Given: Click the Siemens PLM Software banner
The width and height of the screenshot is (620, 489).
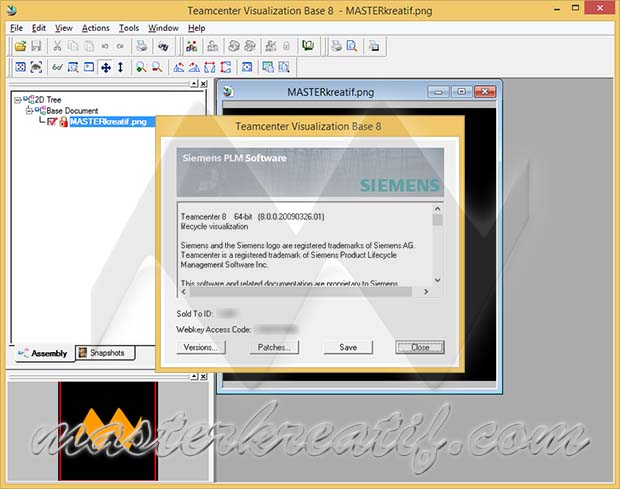Looking at the screenshot, I should coord(310,172).
